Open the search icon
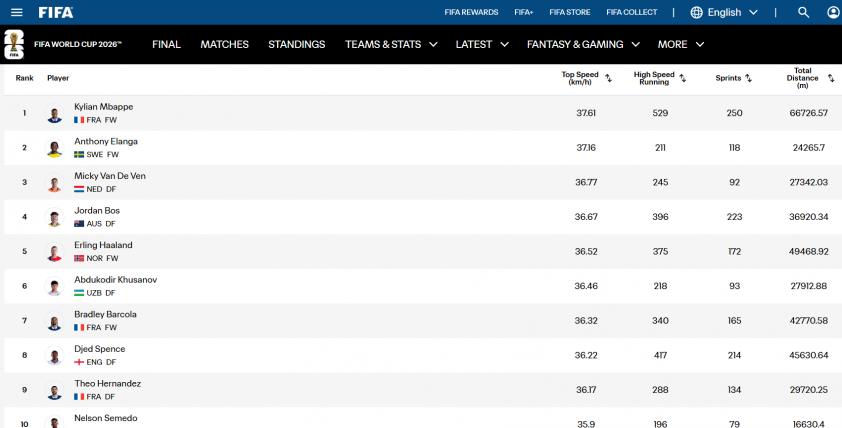This screenshot has width=842, height=428. [x=803, y=12]
